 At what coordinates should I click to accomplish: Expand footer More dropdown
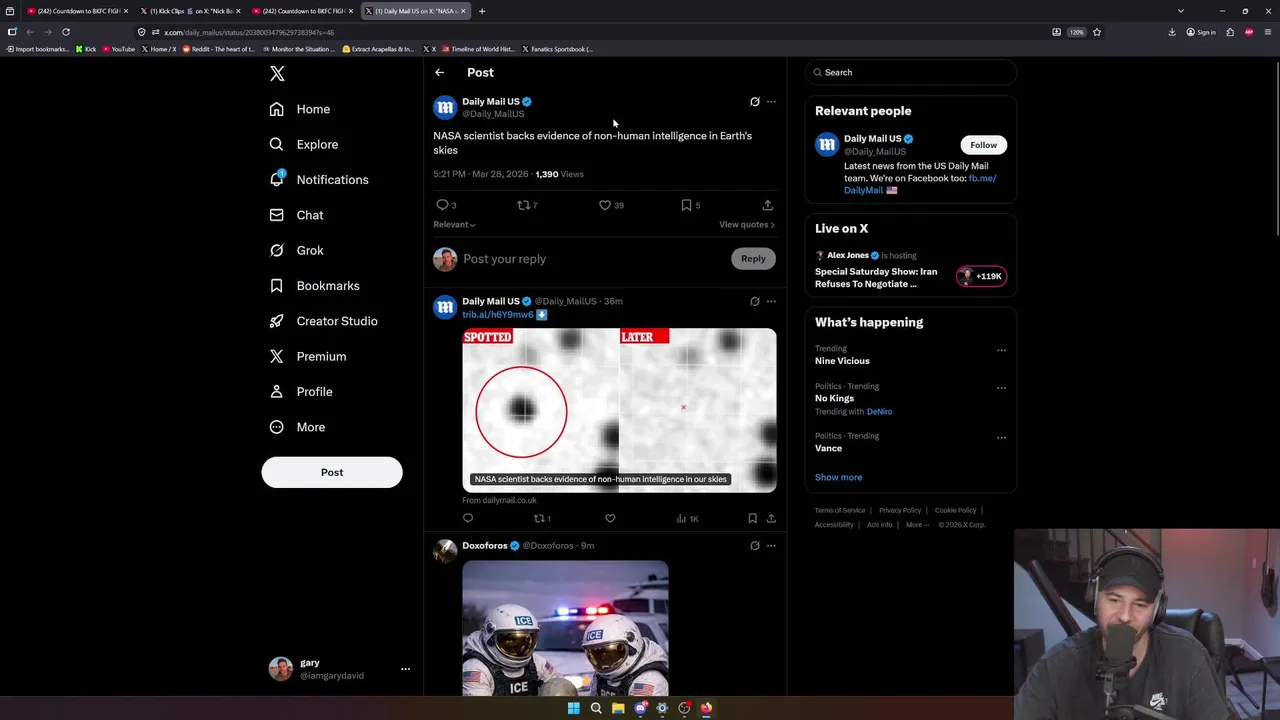pos(917,525)
